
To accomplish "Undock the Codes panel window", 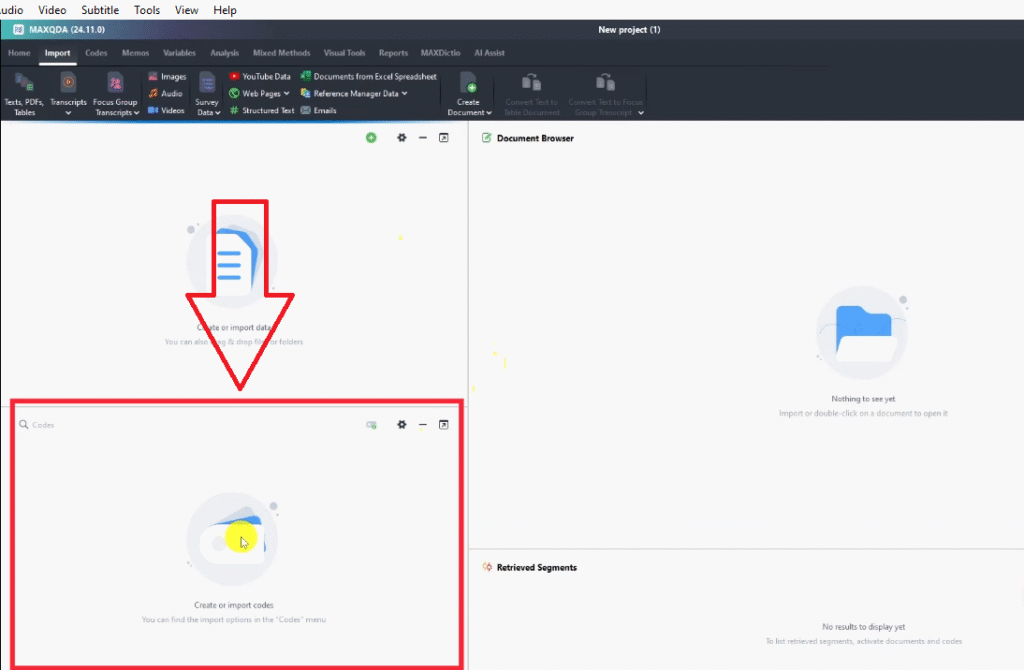I will pyautogui.click(x=444, y=425).
